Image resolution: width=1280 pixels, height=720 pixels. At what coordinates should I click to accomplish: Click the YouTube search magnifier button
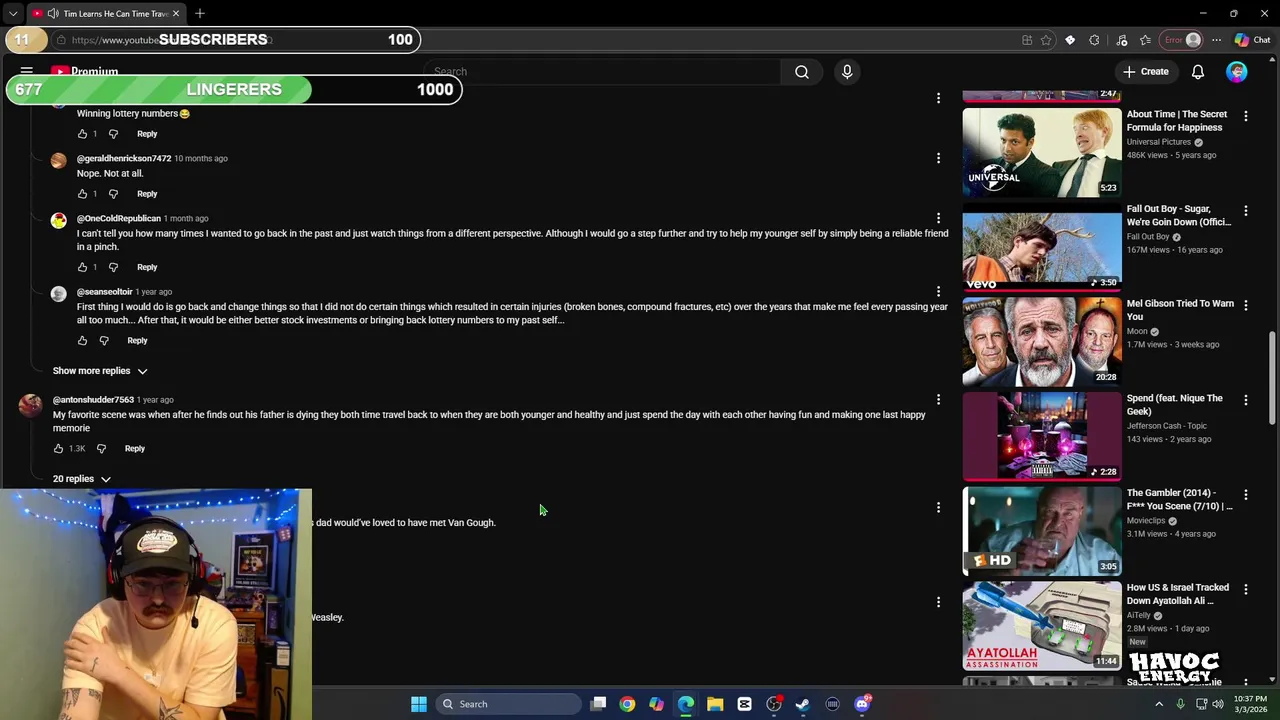pos(802,72)
